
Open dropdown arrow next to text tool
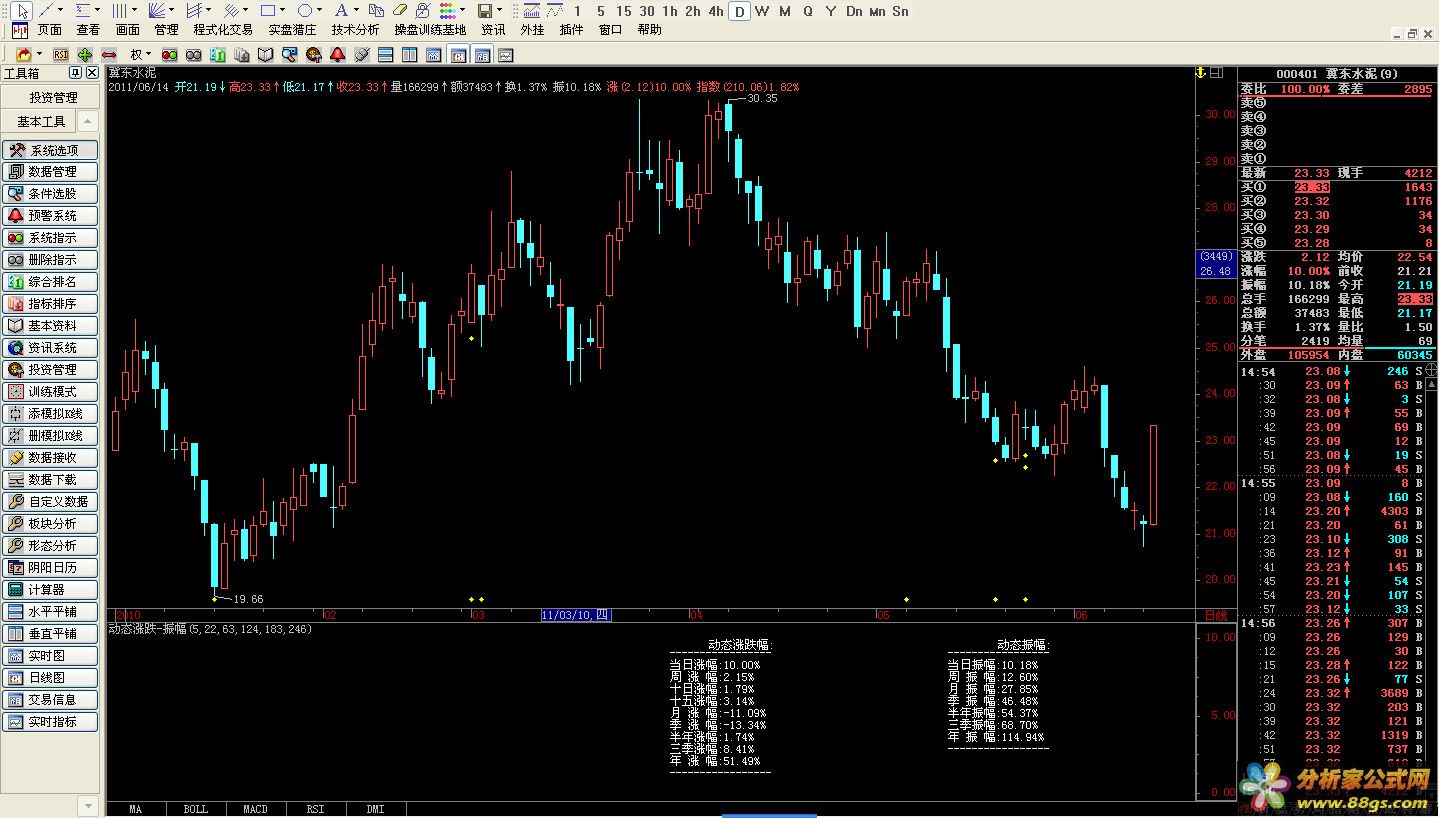(356, 11)
